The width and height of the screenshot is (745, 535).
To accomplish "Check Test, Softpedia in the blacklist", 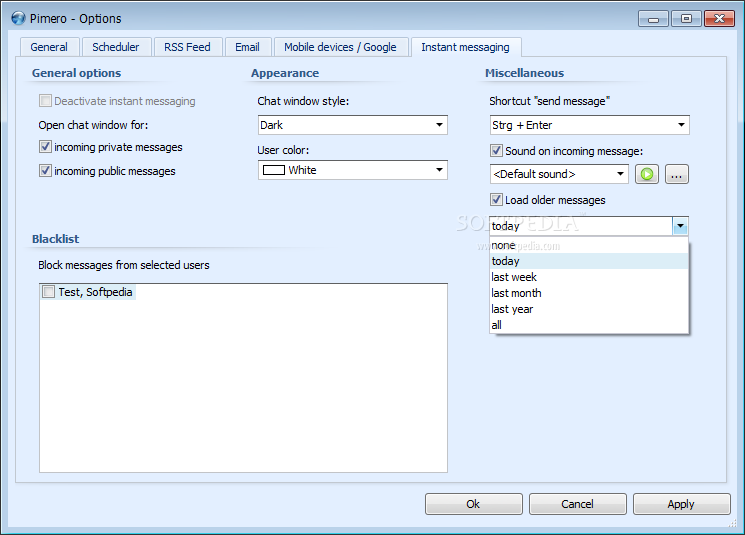I will coord(48,291).
